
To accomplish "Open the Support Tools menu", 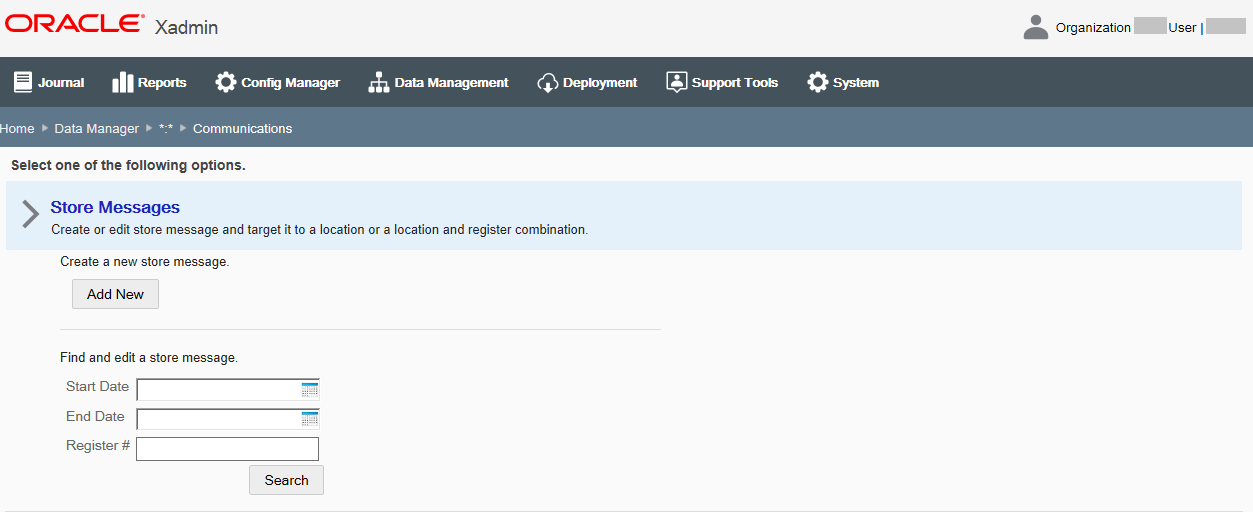I will click(x=723, y=82).
